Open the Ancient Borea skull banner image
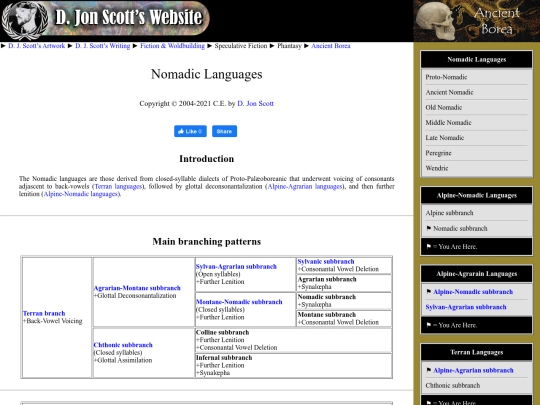540x405 pixels. (x=477, y=21)
